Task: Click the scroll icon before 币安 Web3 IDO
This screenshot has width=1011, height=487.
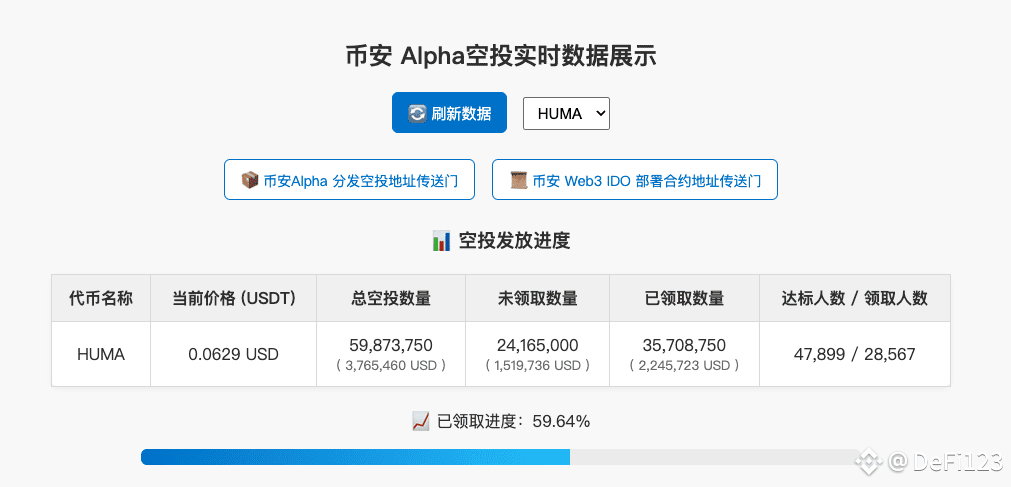Action: click(518, 180)
